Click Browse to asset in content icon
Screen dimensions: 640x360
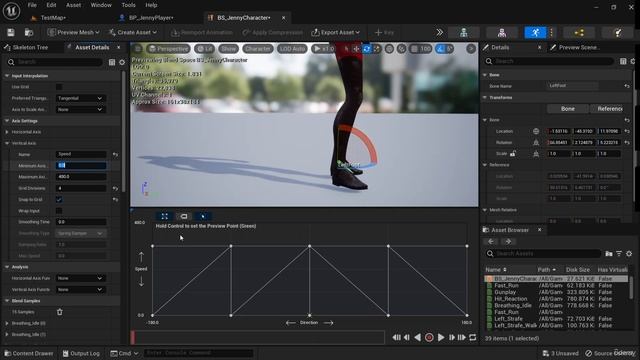tap(29, 33)
